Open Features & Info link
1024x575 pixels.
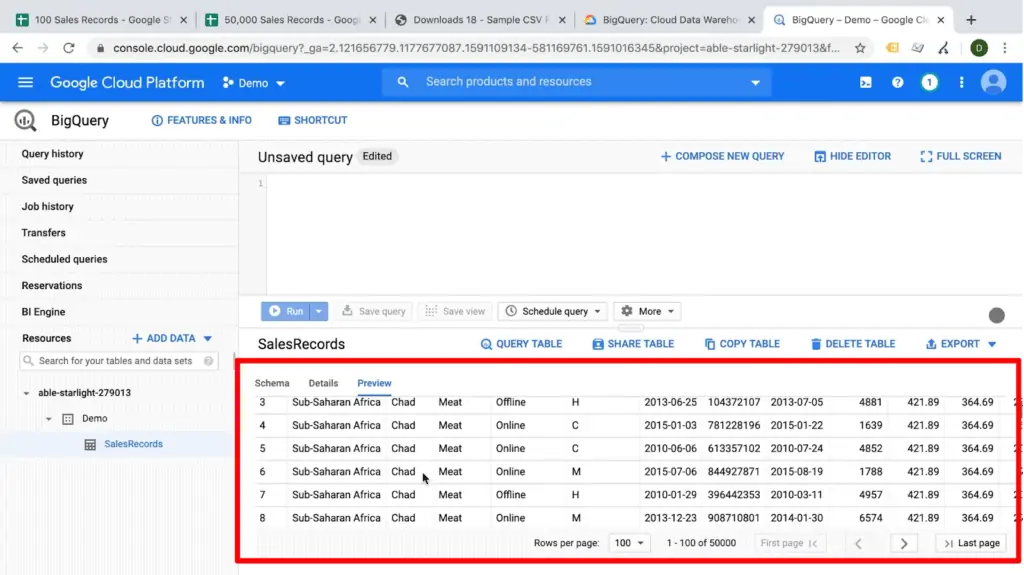click(201, 120)
